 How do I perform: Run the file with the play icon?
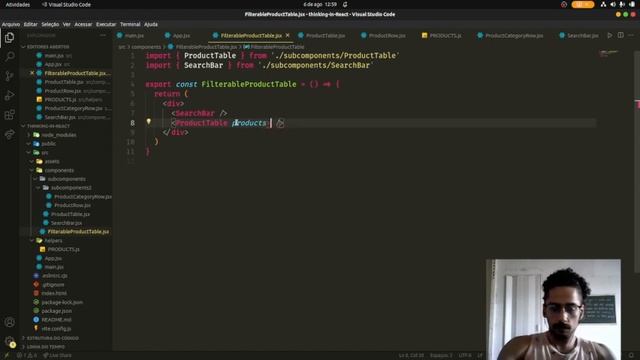(x=610, y=36)
